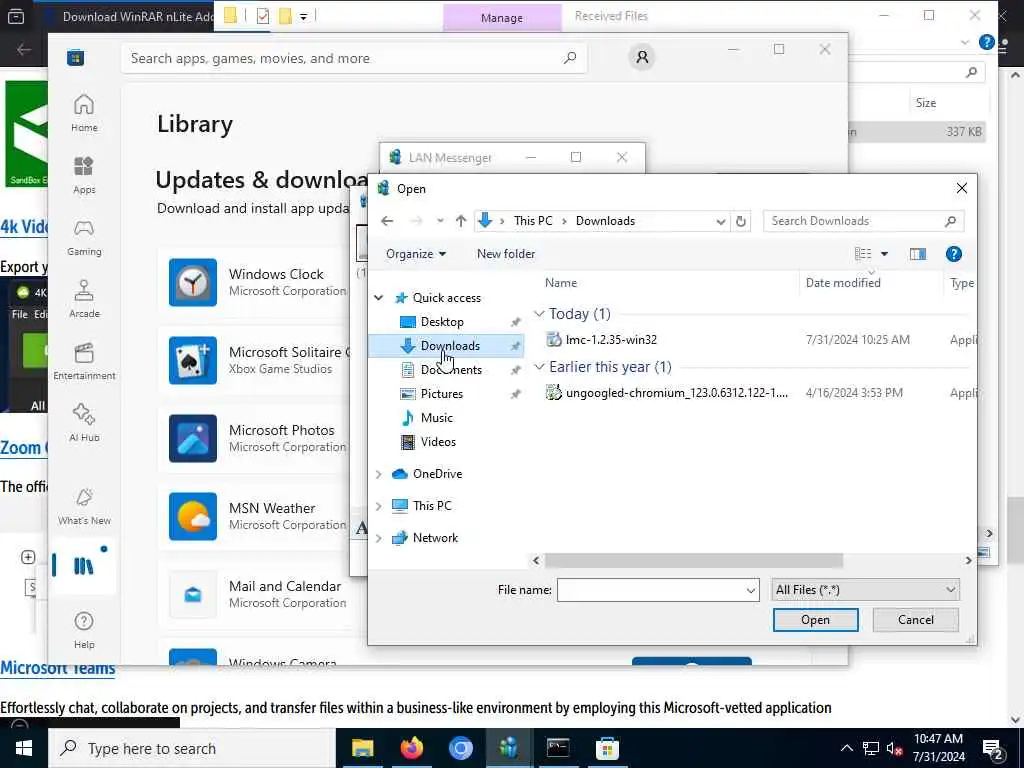The image size is (1024, 768).
Task: Open Home in Microsoft Store sidebar
Action: (84, 112)
